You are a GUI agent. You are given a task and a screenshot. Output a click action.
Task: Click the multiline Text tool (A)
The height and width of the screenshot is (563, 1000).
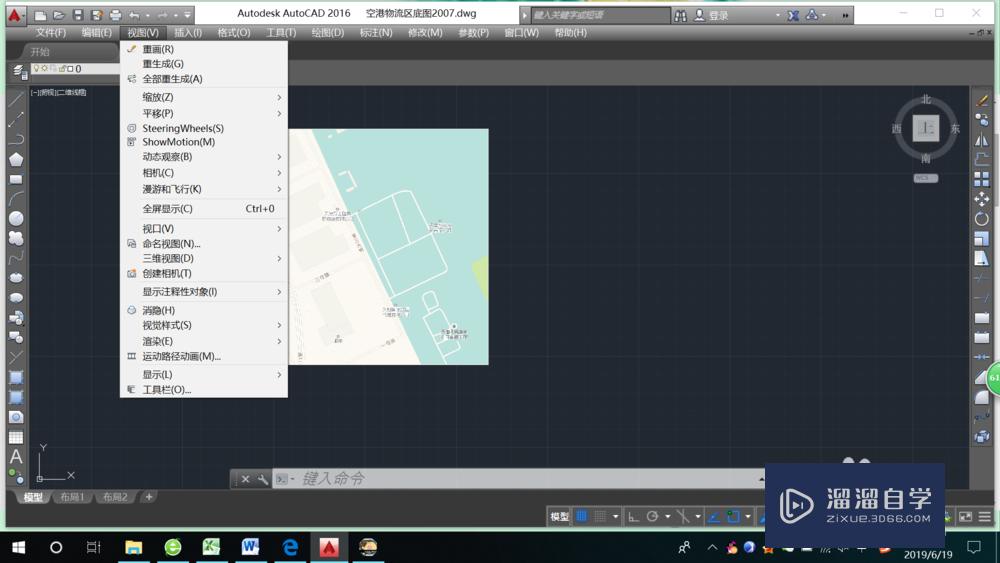pyautogui.click(x=16, y=457)
